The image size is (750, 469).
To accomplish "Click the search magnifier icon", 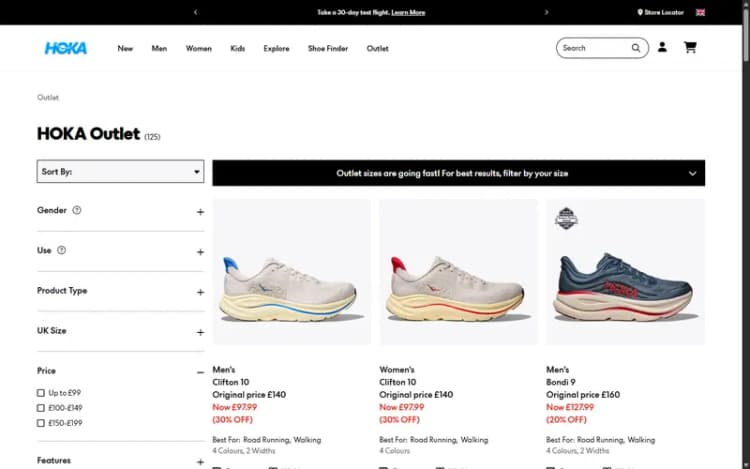I will (636, 48).
